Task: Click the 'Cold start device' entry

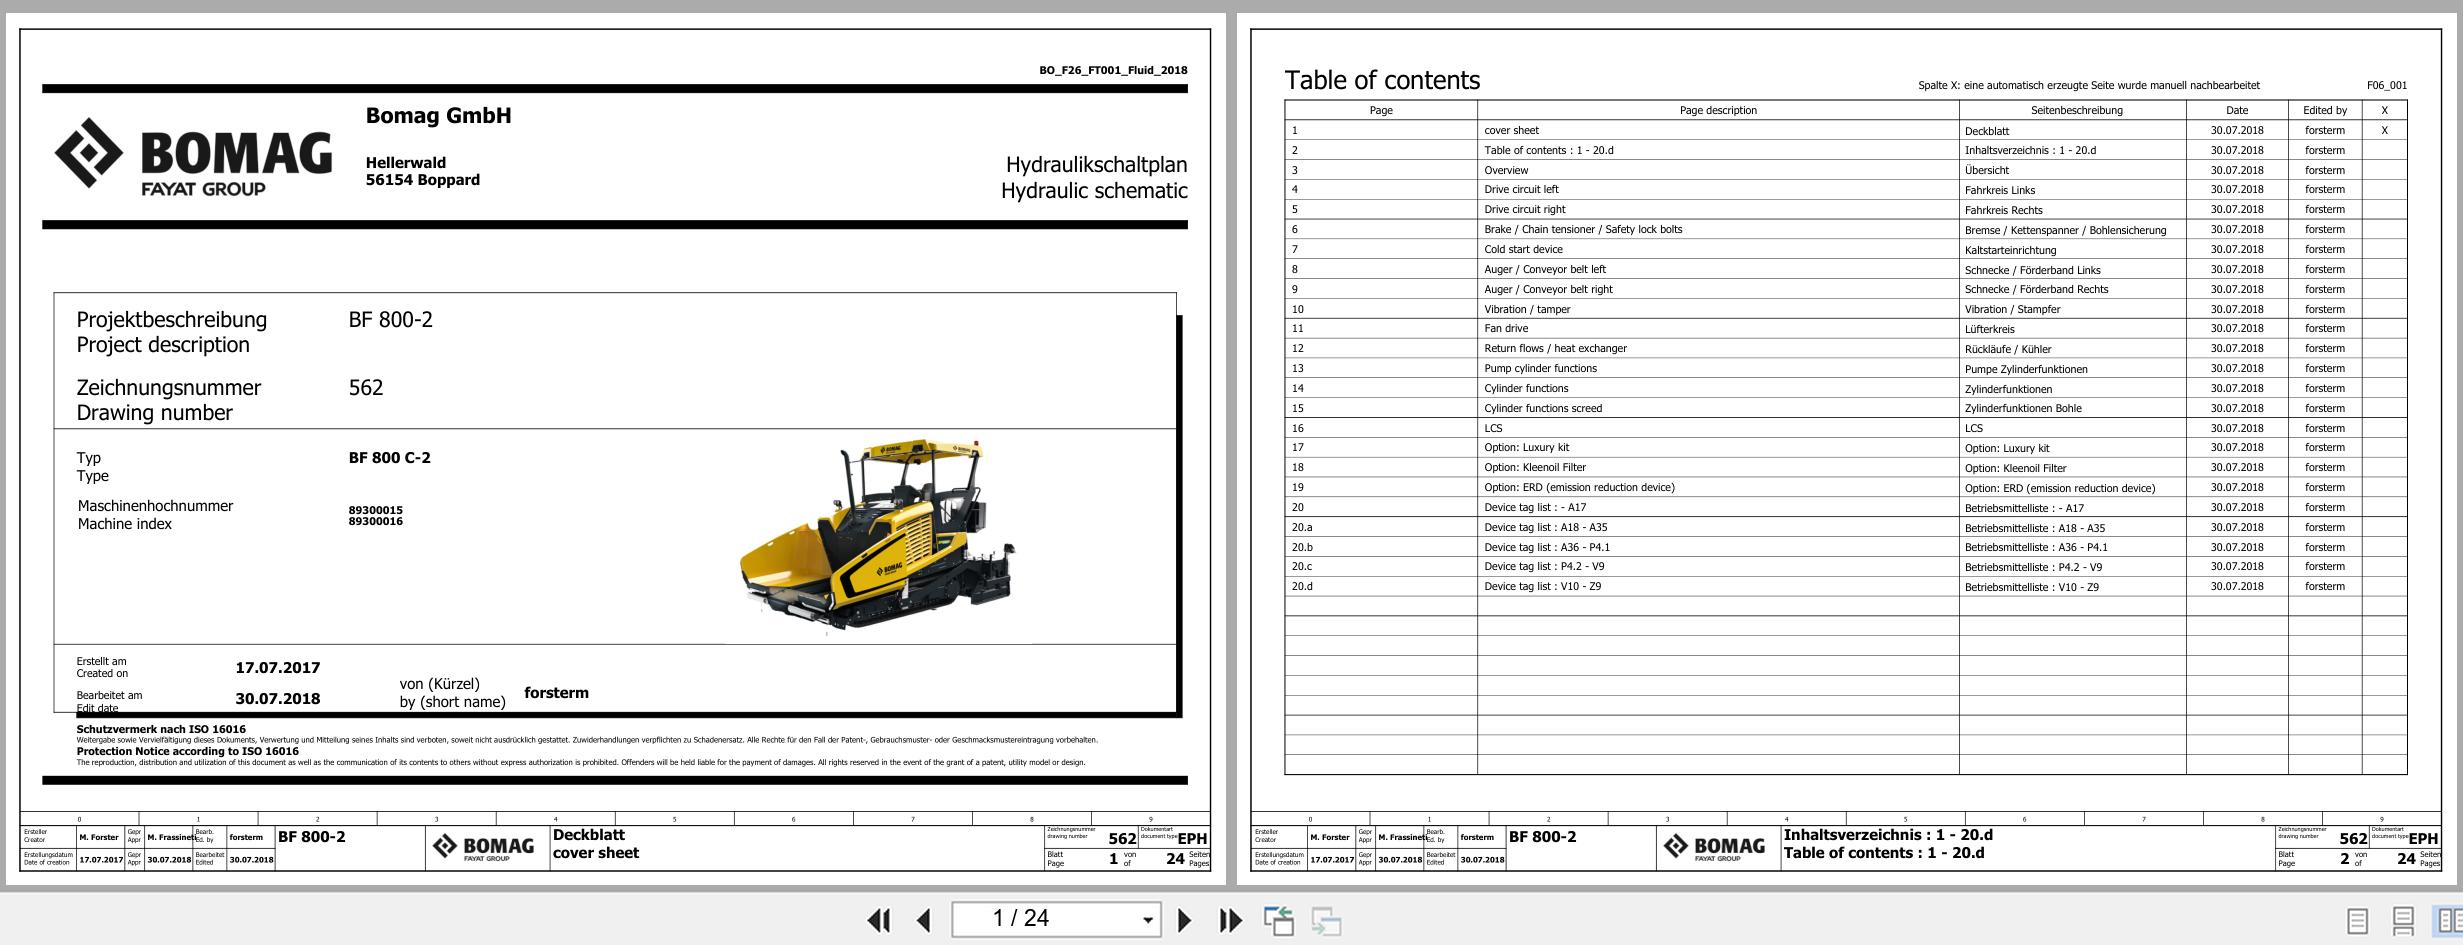Action: [x=1523, y=249]
